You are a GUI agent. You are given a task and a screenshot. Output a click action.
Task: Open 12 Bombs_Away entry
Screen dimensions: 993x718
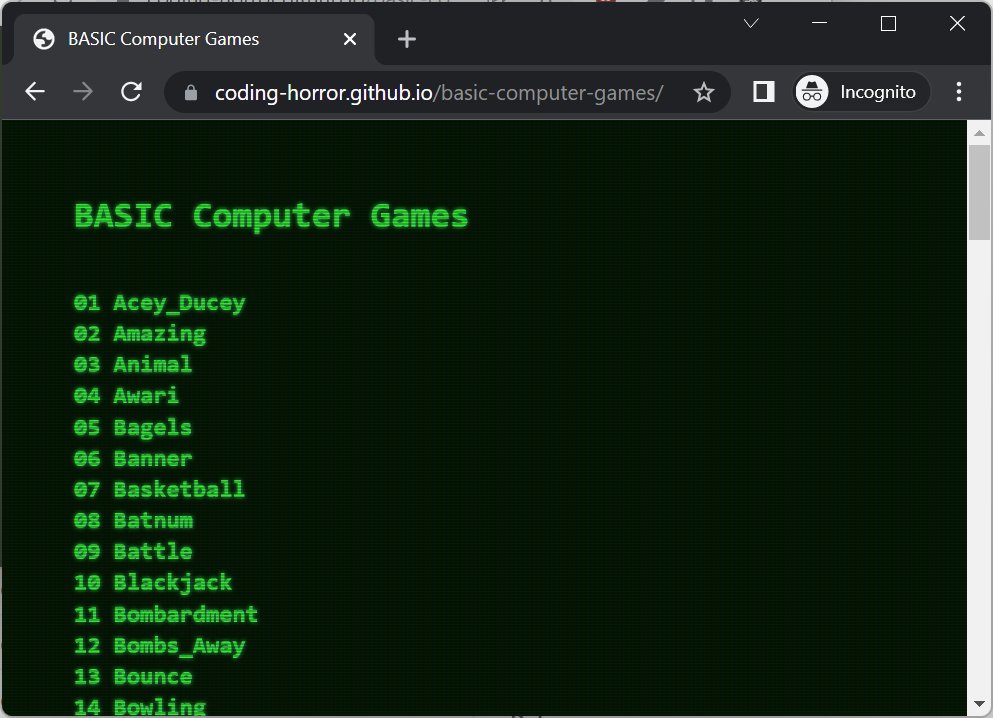click(159, 645)
